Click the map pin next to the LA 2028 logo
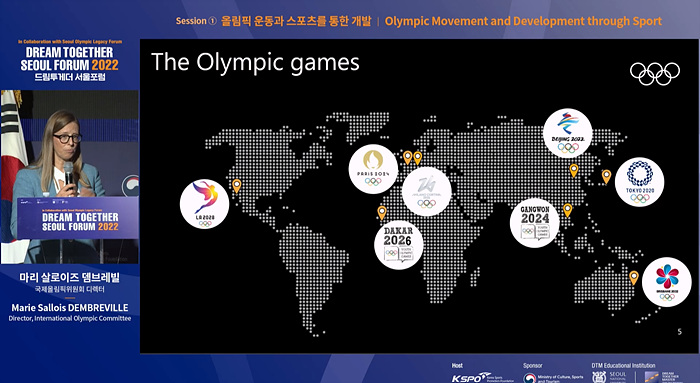Screen dimensions: 700x383 [237, 186]
